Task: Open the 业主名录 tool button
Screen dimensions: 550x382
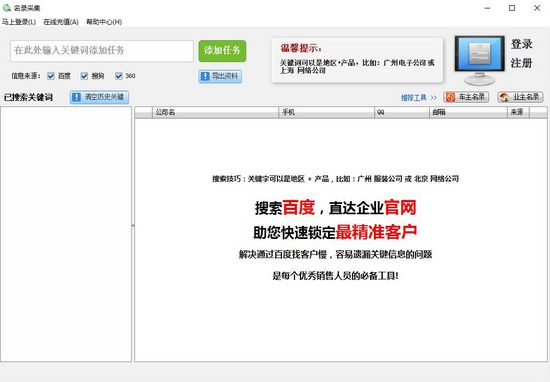Action: 521,97
